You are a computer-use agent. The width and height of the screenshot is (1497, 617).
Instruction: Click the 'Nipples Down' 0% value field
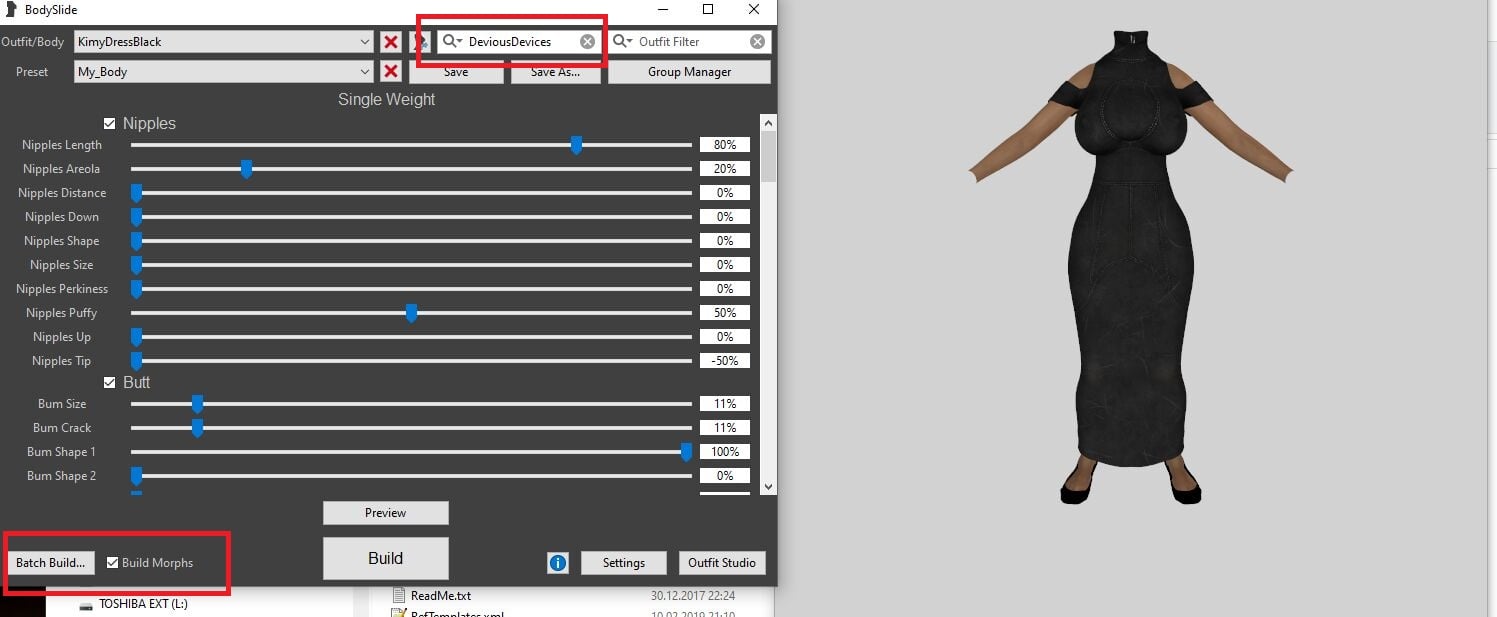725,217
